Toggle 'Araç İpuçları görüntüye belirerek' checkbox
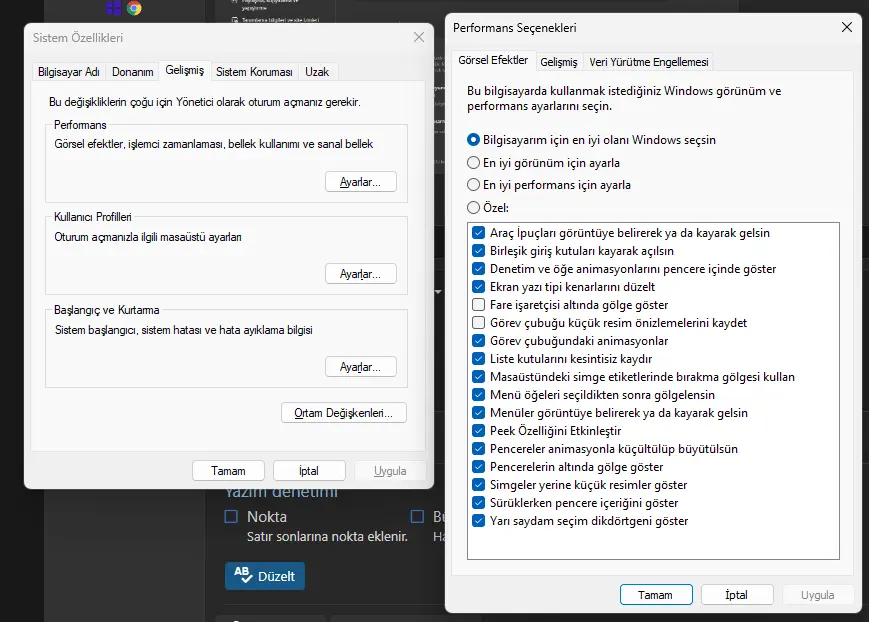Screen dimensions: 869x622 point(478,233)
